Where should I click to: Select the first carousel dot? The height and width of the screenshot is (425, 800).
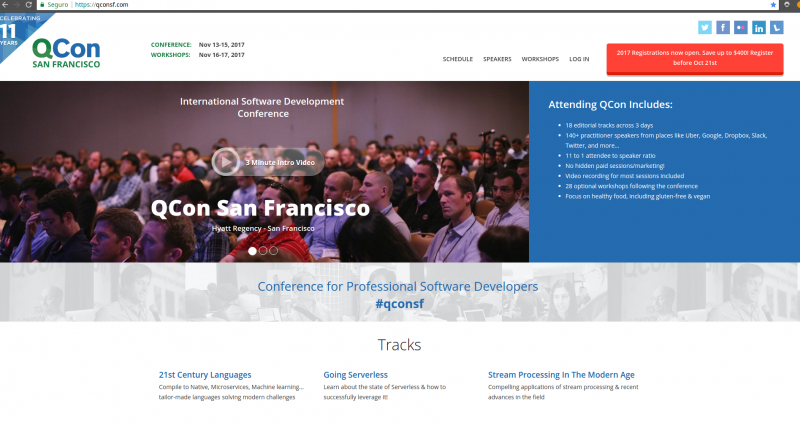[252, 251]
